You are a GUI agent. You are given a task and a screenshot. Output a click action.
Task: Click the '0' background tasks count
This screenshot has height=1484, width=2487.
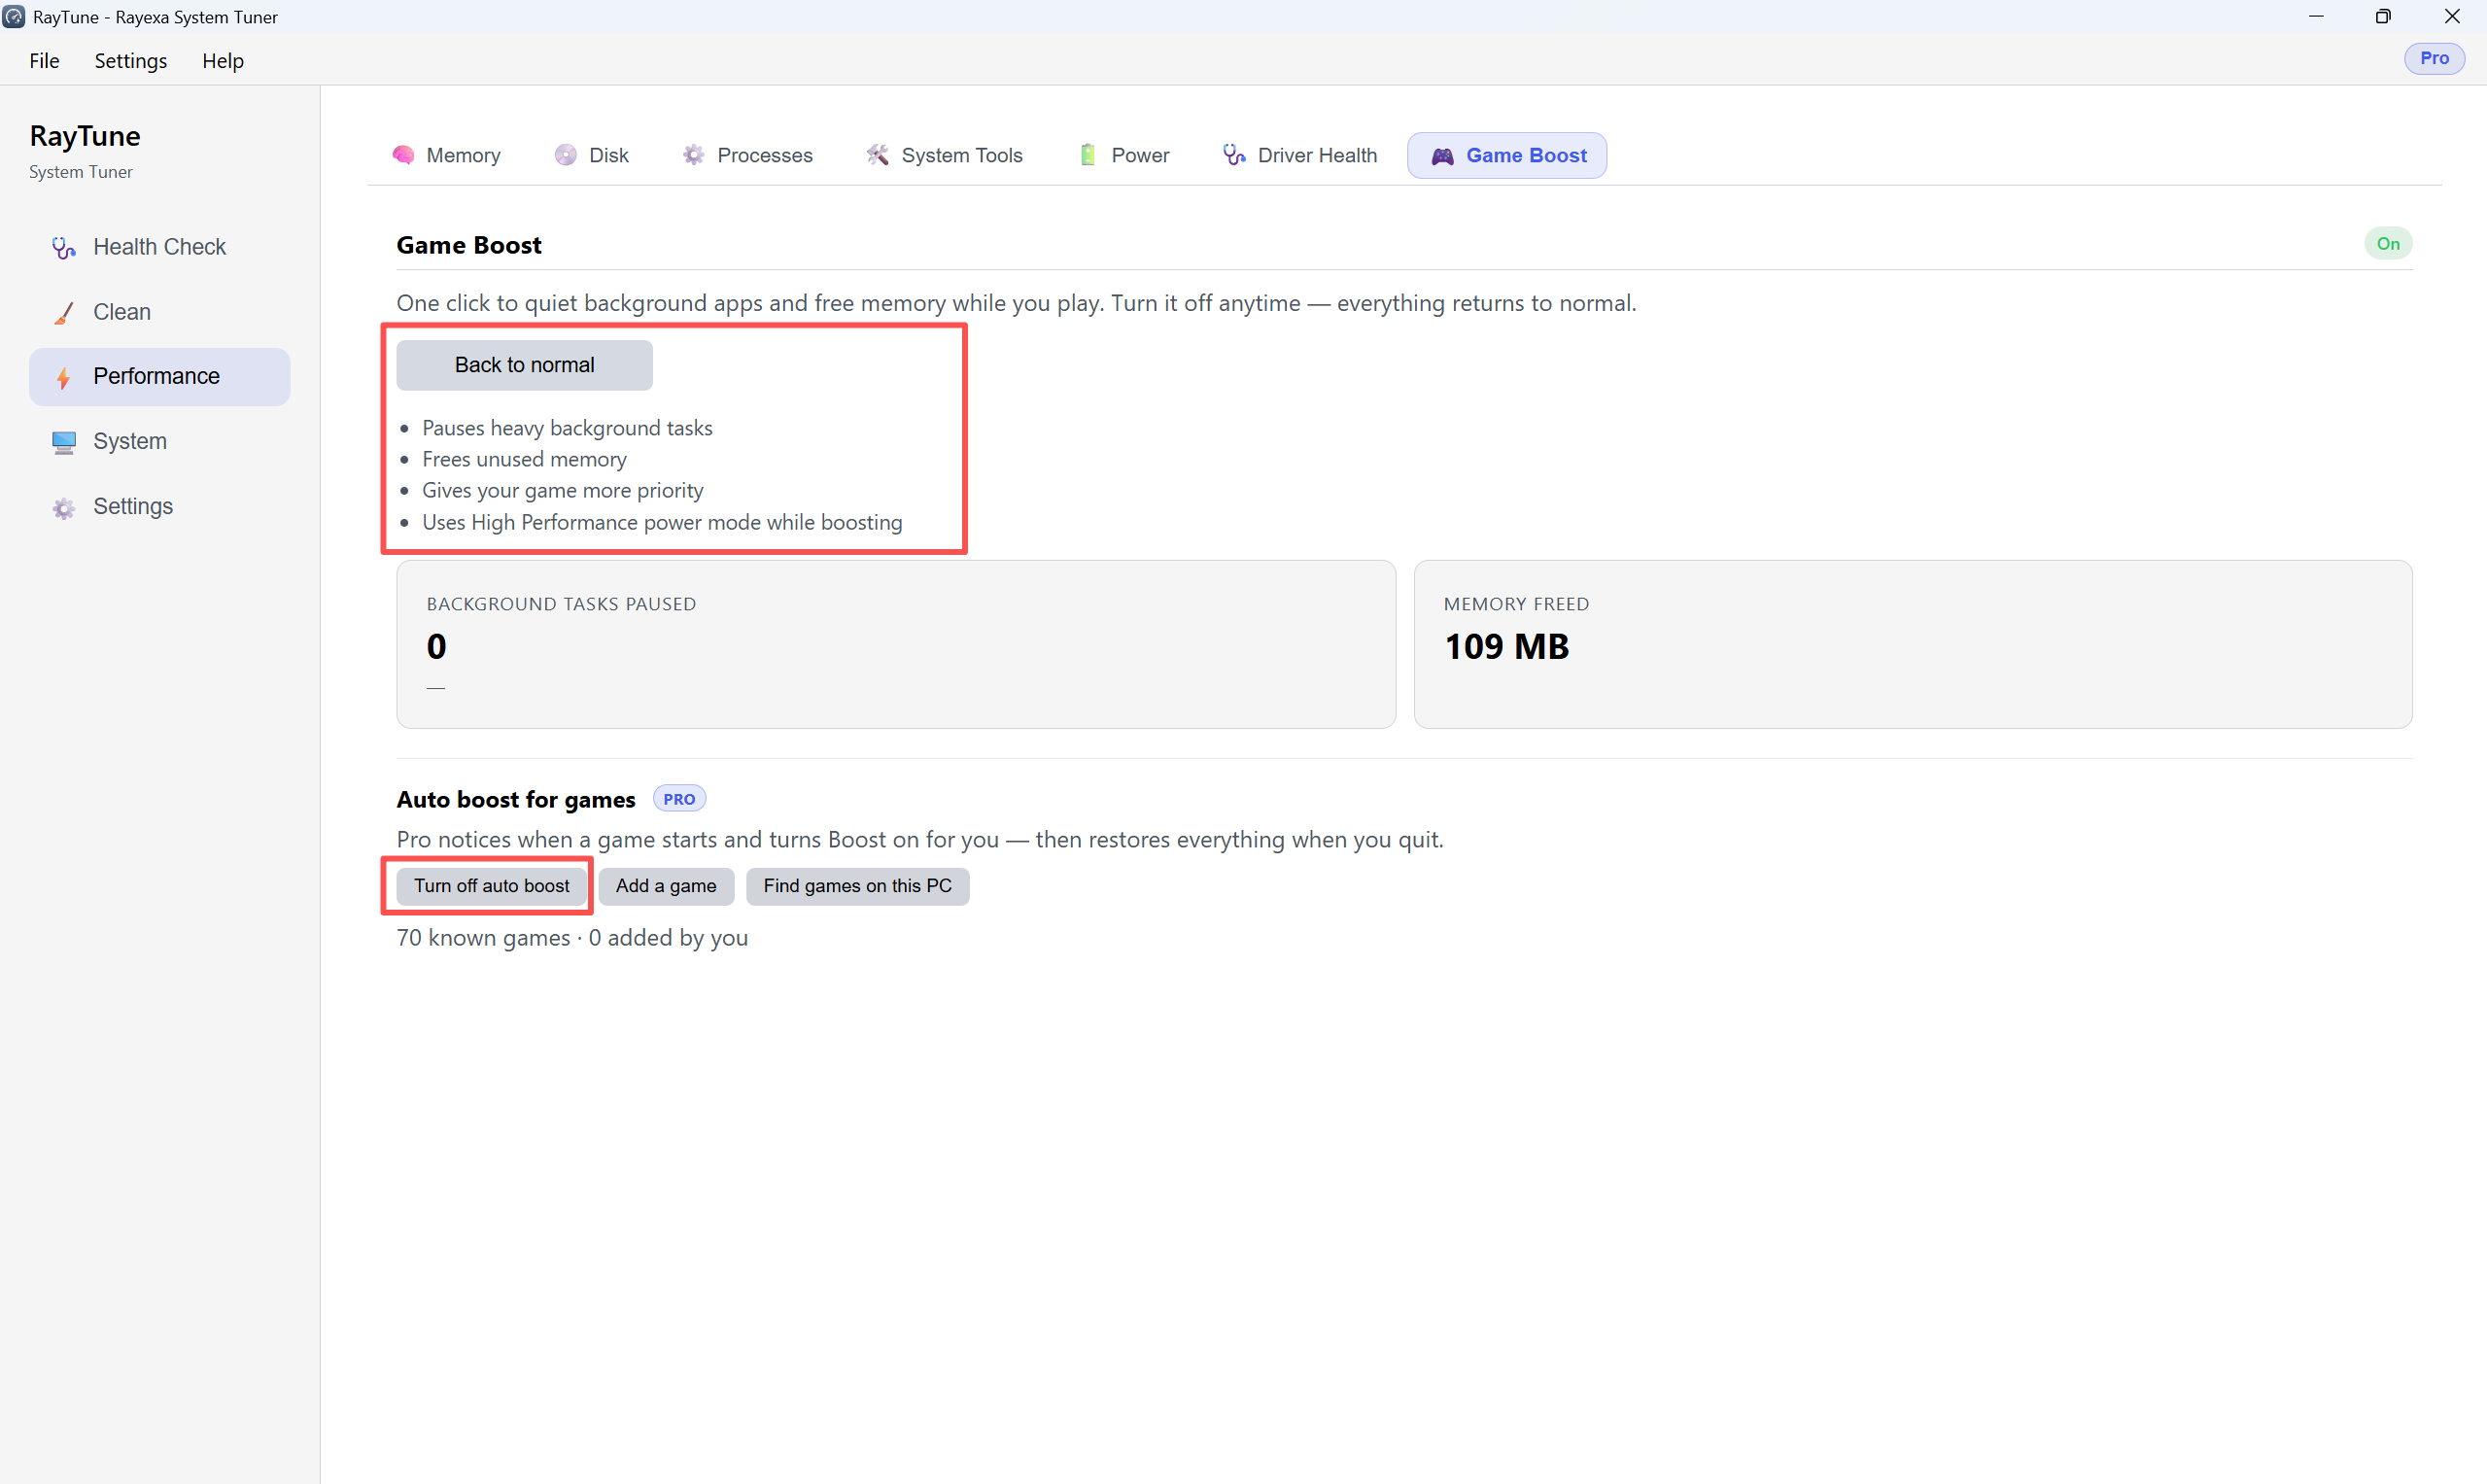point(436,647)
